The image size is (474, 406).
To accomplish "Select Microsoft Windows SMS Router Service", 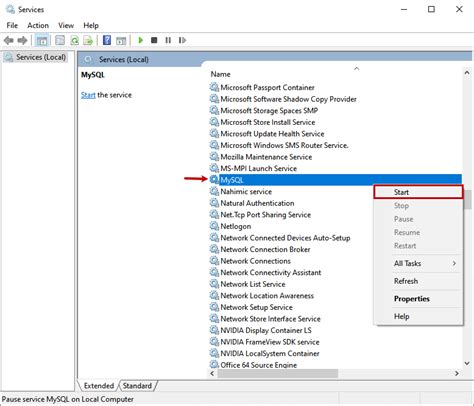I will click(x=284, y=145).
